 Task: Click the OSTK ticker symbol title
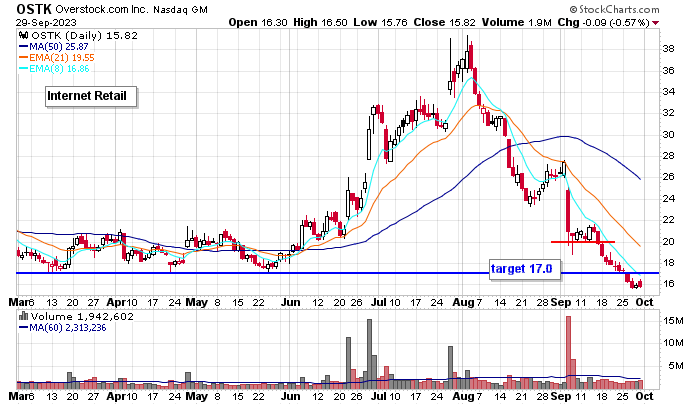(x=34, y=9)
